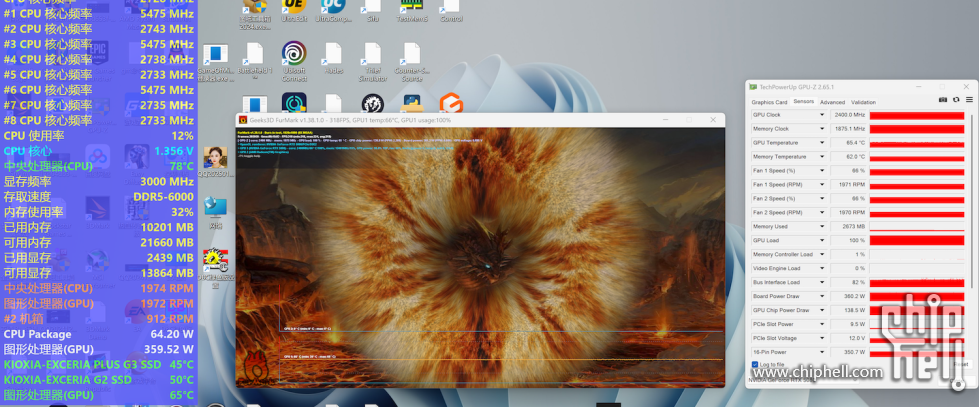Open the Validation tab in GPU-Z

(x=863, y=102)
